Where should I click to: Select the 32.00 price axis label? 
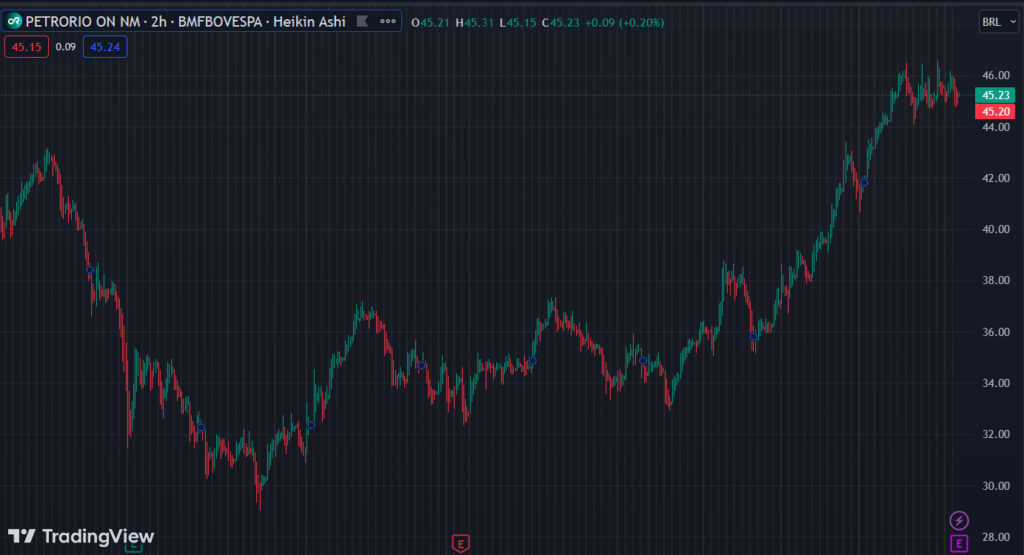tap(996, 434)
